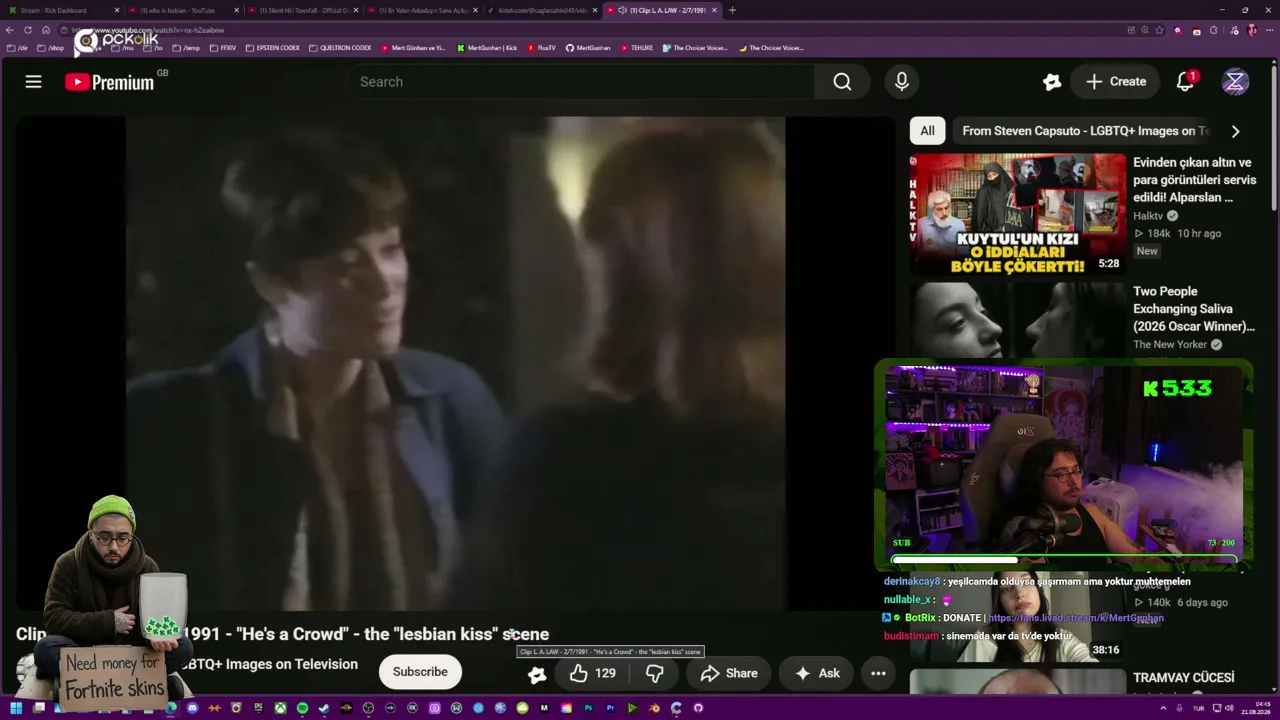Image resolution: width=1280 pixels, height=720 pixels.
Task: Select the From Steven Capsuto chip
Action: click(x=1084, y=131)
